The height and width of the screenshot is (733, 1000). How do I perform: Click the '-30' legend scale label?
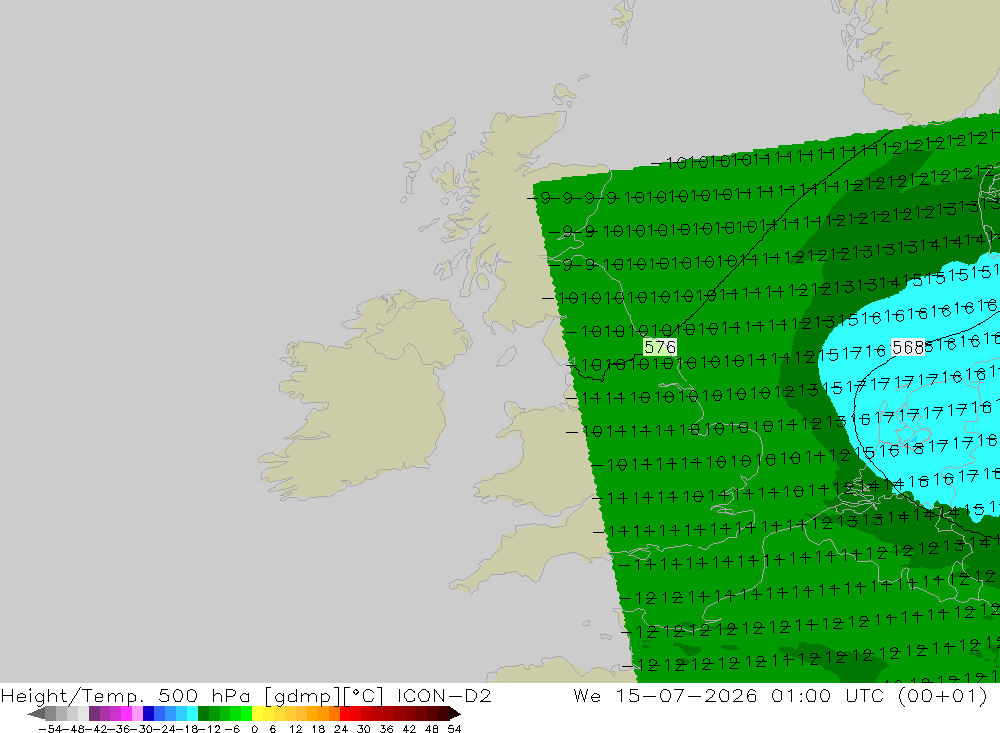(142, 729)
